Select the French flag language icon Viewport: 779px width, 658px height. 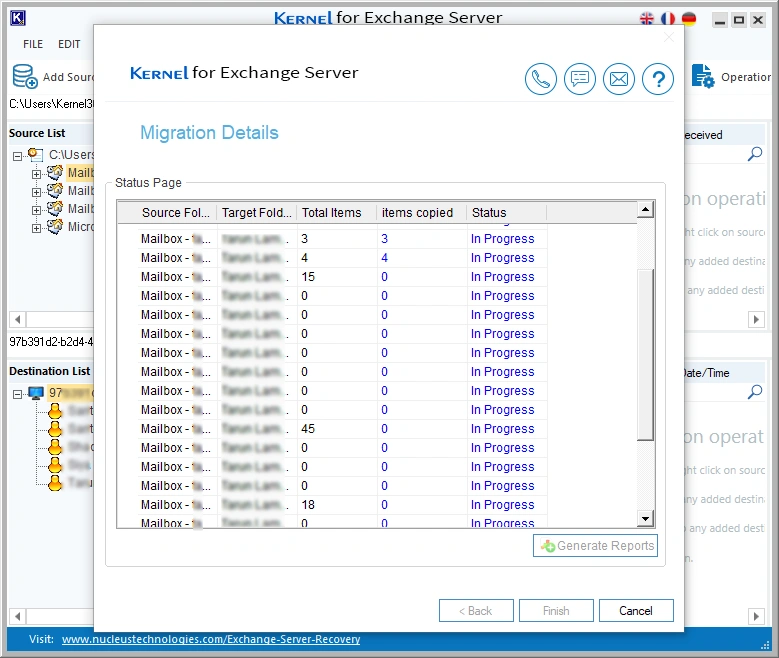[x=668, y=19]
